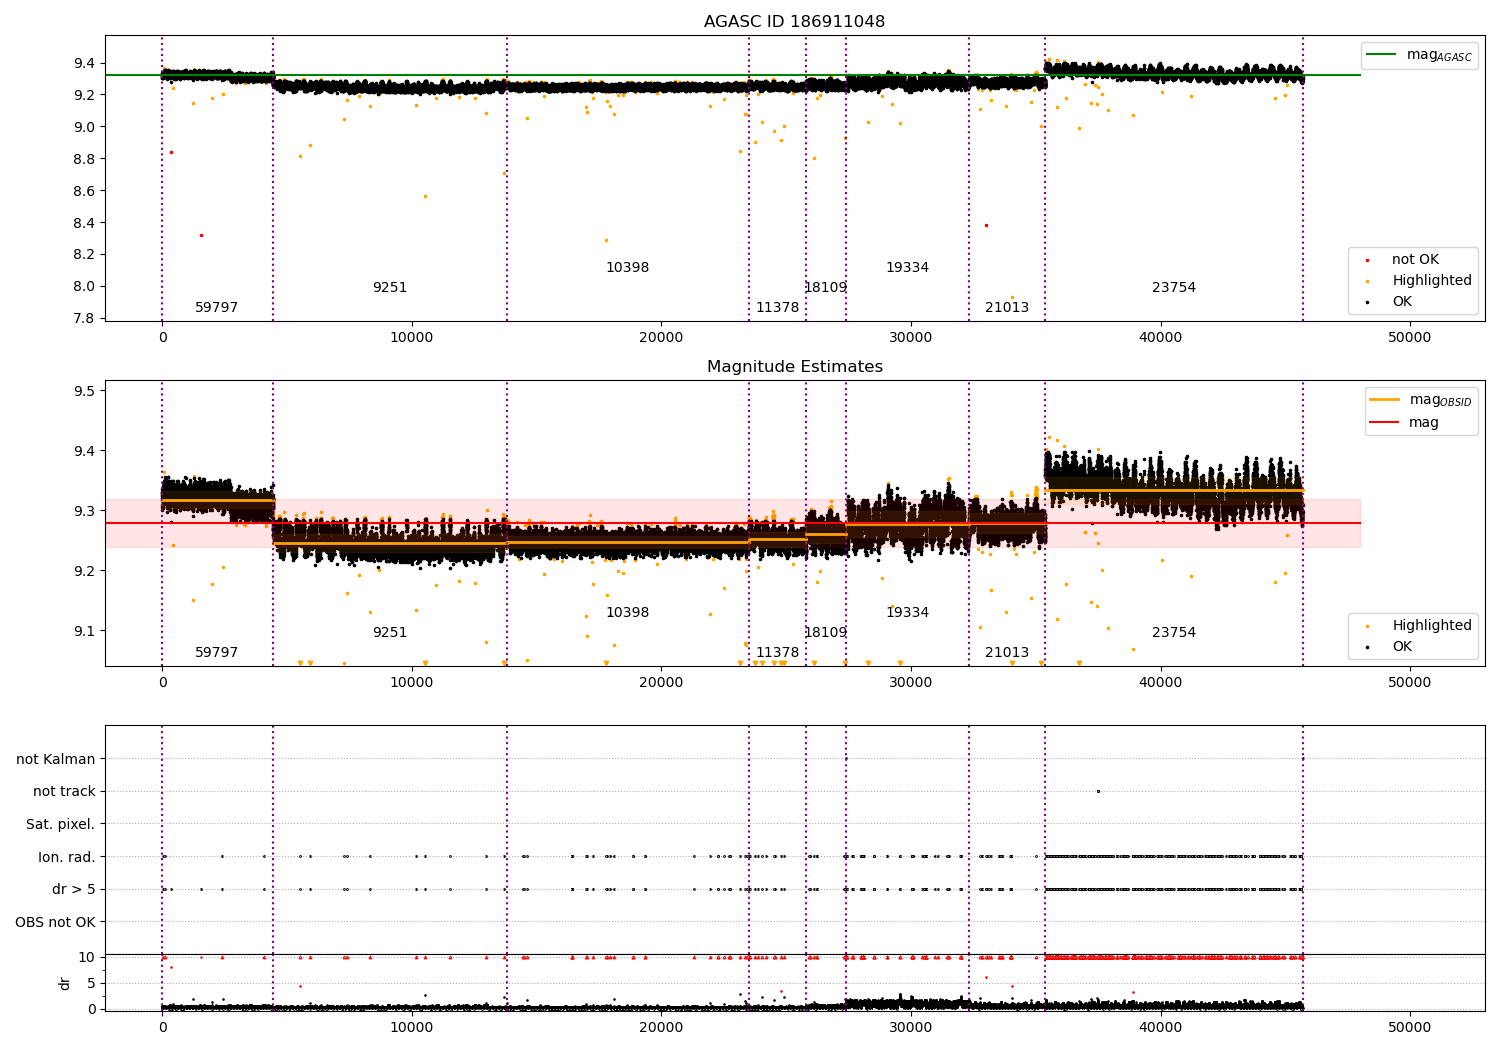Click the 7.8 y-tick of the top plot
Screen dimensions: 1500x1050
(82, 318)
